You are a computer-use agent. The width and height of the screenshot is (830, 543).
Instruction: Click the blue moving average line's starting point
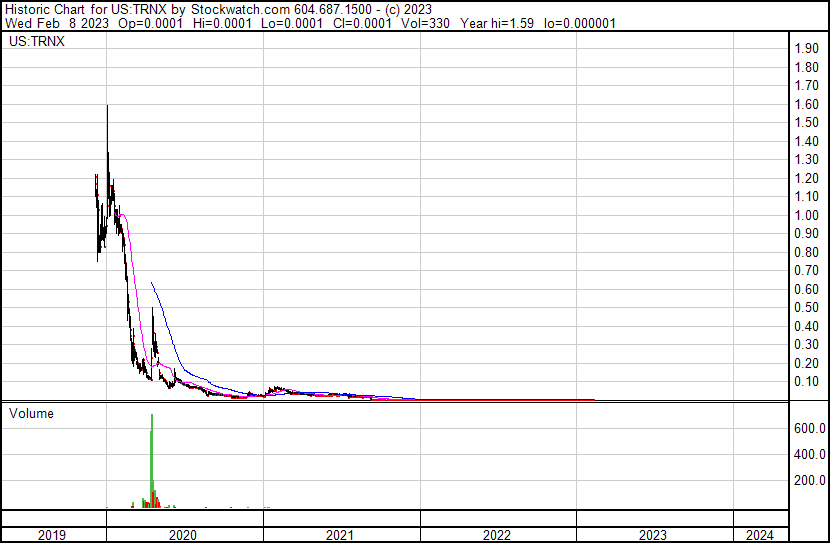tap(151, 284)
